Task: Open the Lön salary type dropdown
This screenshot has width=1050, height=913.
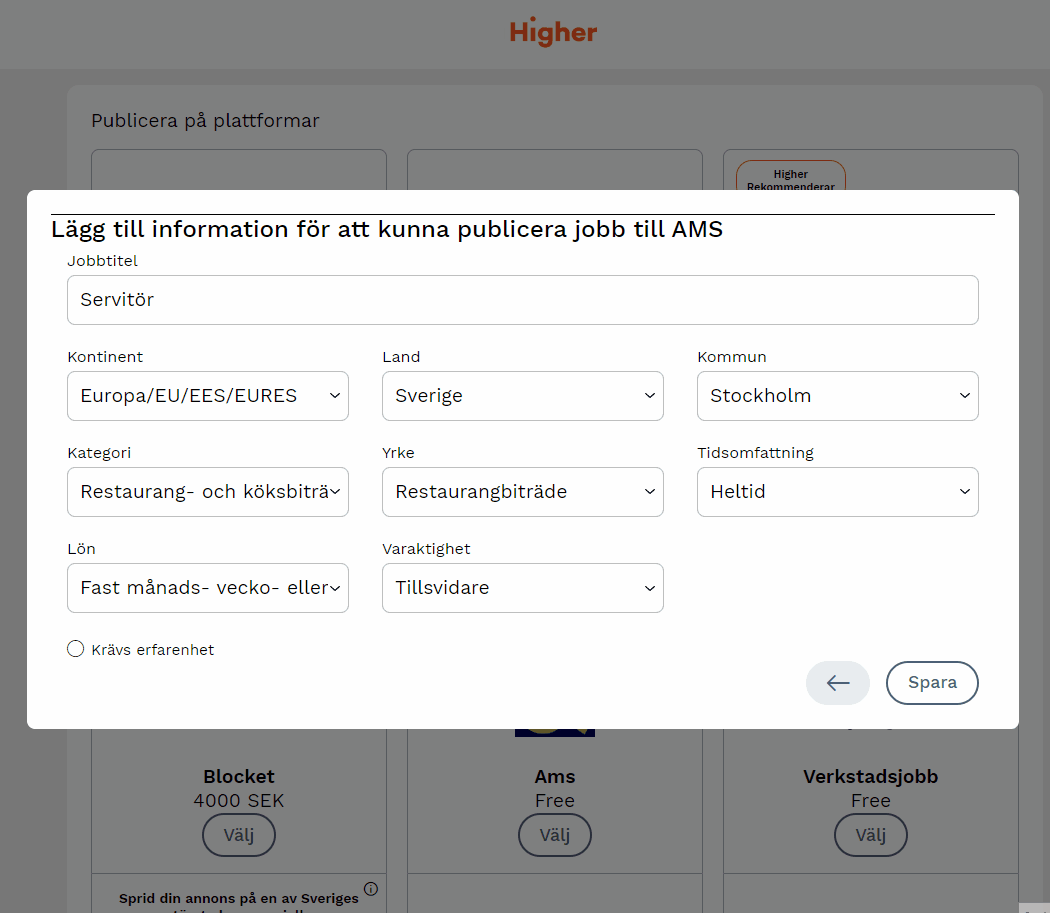Action: point(208,588)
